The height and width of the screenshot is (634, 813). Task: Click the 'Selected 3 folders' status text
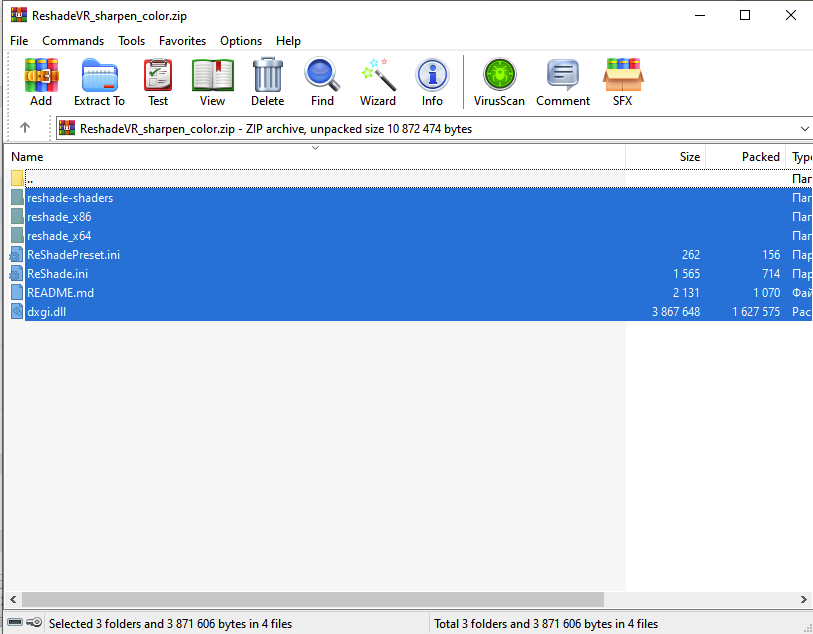(171, 624)
